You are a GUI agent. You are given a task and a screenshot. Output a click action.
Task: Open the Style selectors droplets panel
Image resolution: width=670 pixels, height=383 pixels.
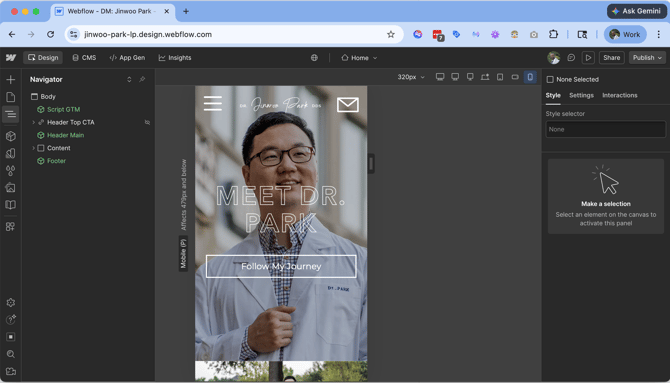[11, 171]
